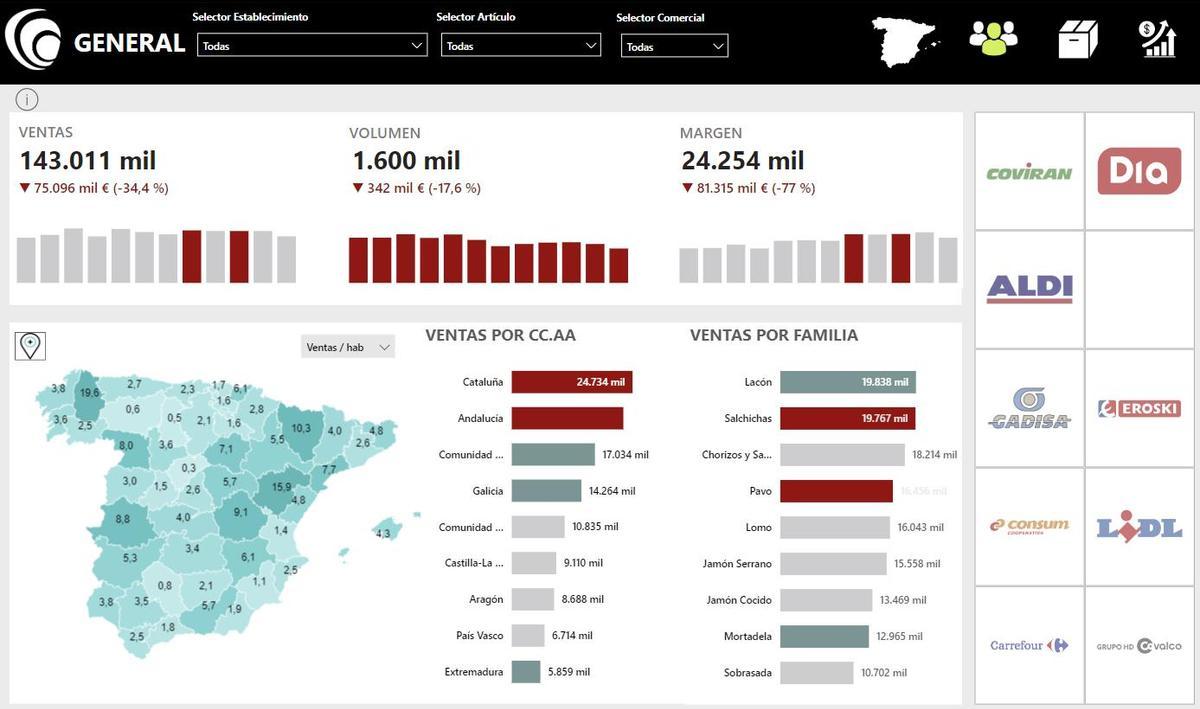Toggle the Eroski retailer filter tile
Viewport: 1200px width, 709px height.
tap(1139, 408)
